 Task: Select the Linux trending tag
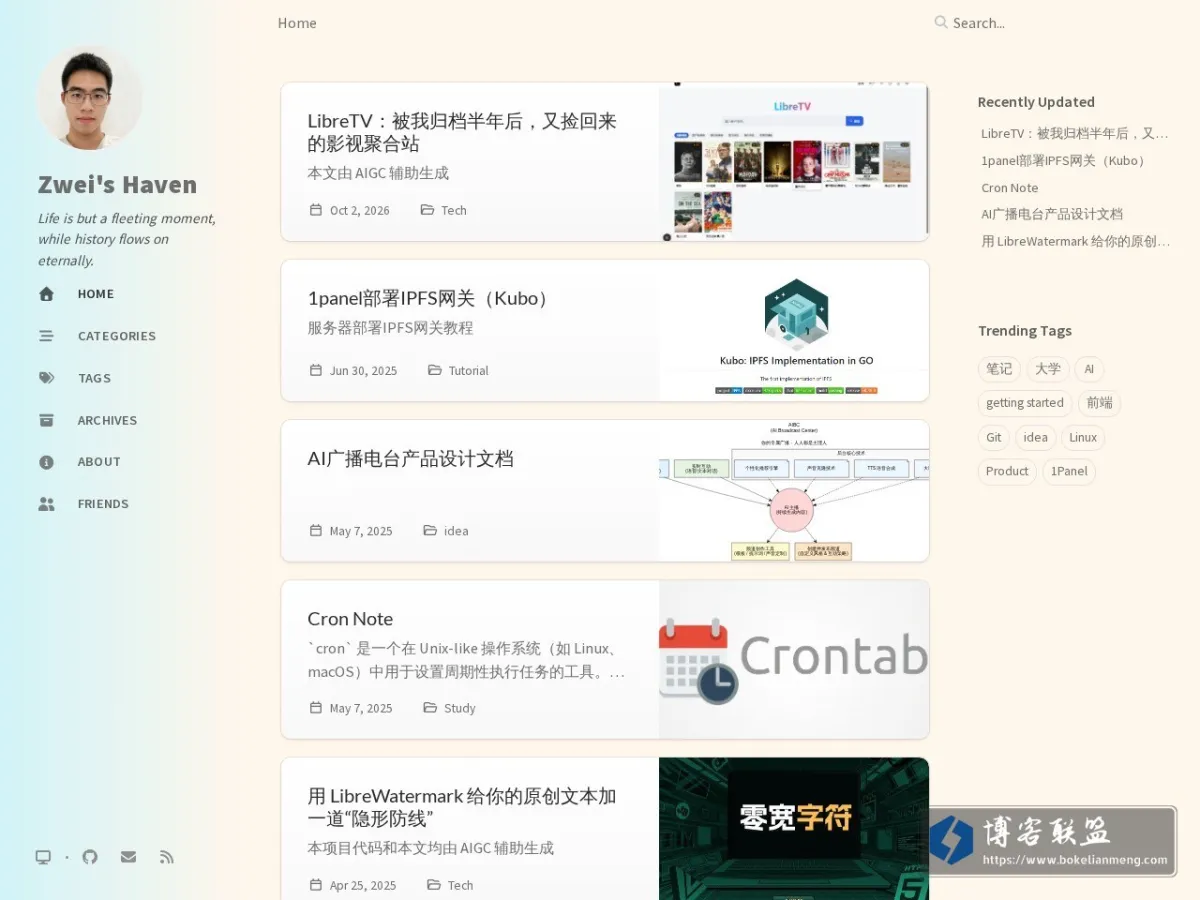[1083, 437]
